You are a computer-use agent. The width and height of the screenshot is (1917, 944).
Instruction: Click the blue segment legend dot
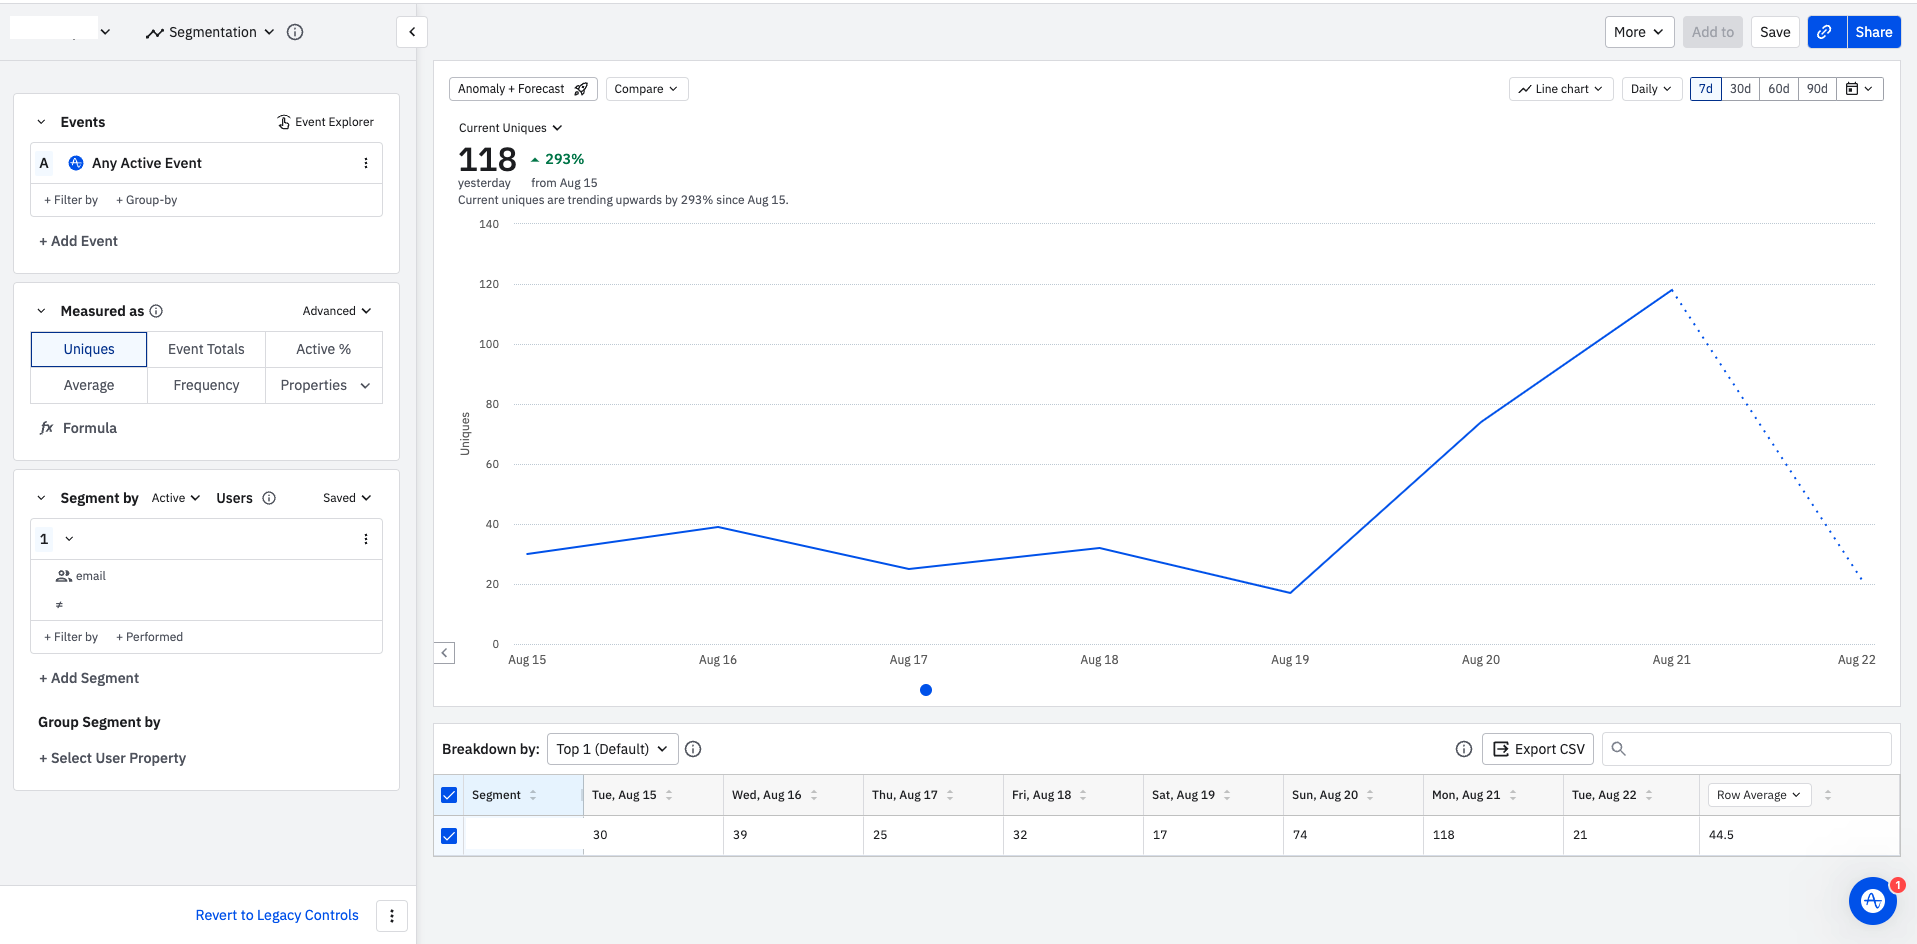(x=926, y=690)
